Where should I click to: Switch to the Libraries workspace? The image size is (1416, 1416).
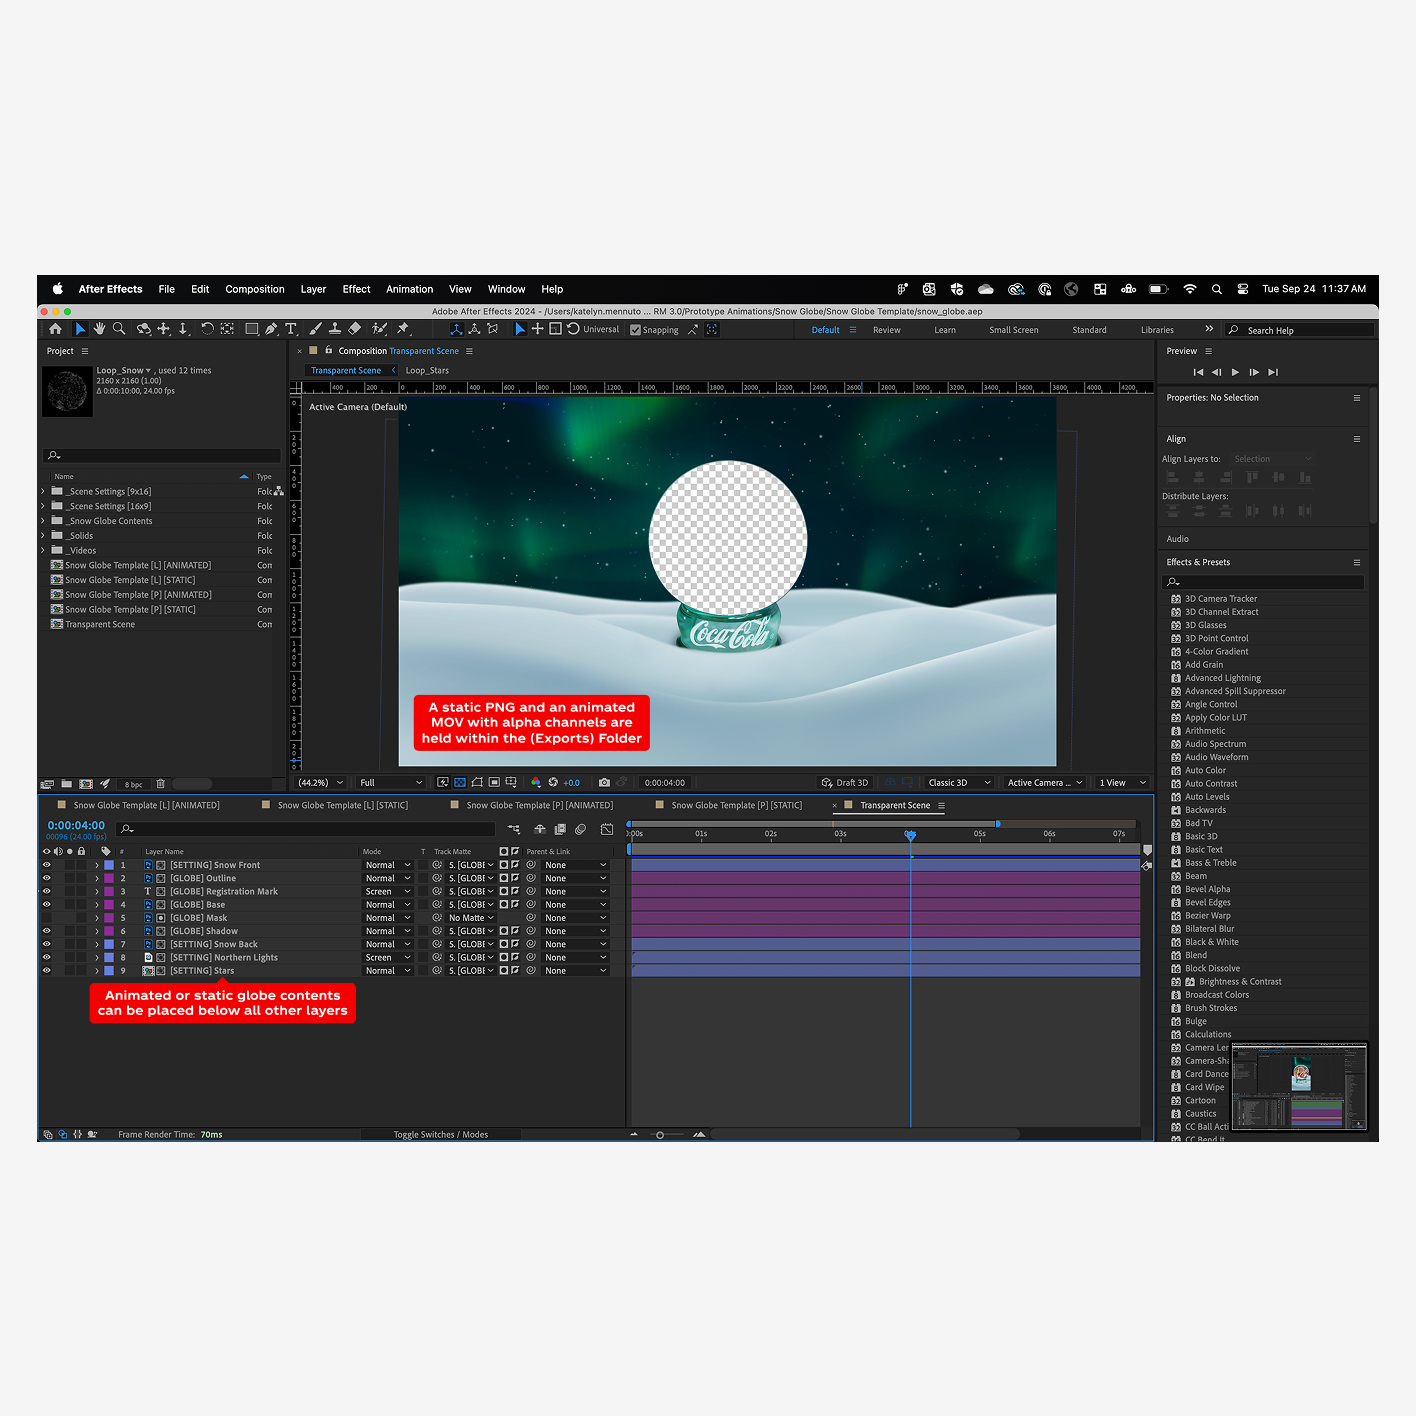coord(1157,330)
